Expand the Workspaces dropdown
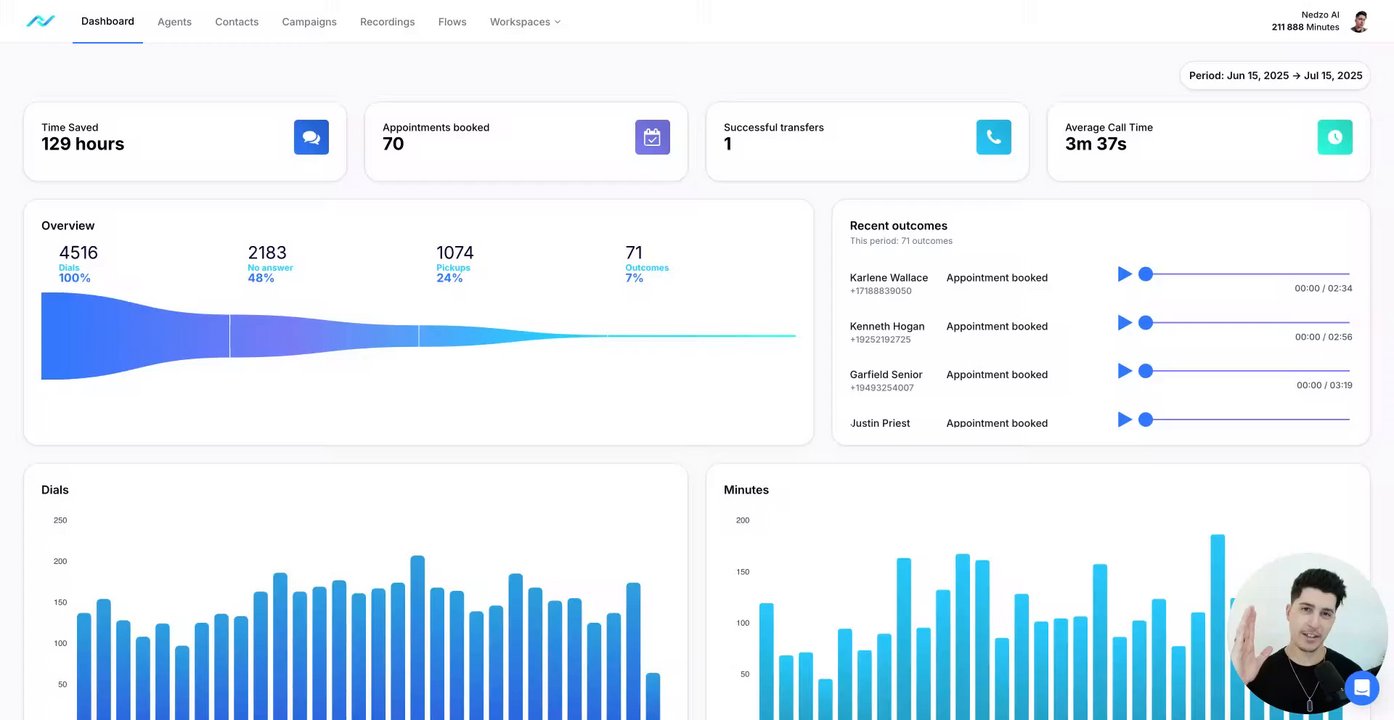 525,22
